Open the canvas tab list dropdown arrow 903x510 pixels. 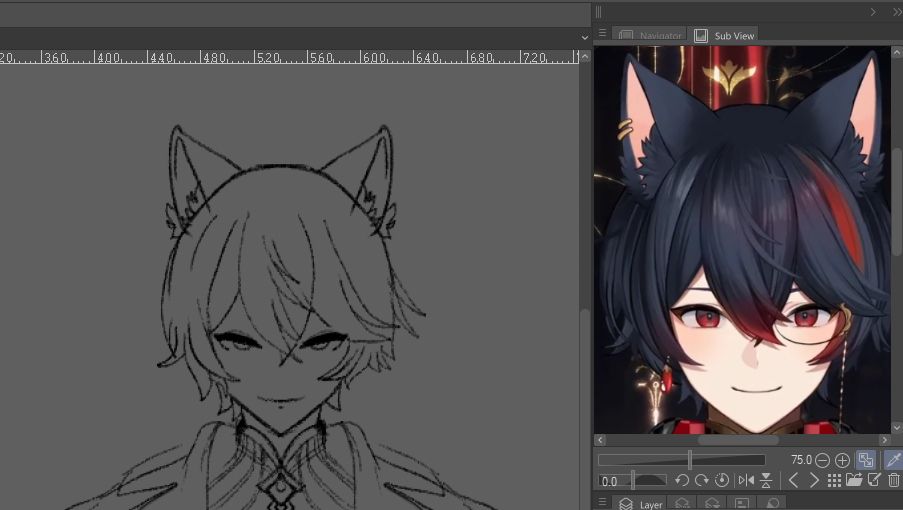(585, 38)
